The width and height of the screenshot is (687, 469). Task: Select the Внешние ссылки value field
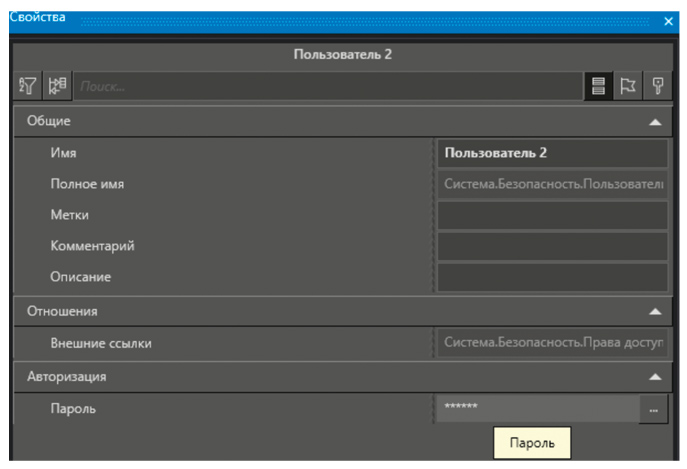[551, 344]
